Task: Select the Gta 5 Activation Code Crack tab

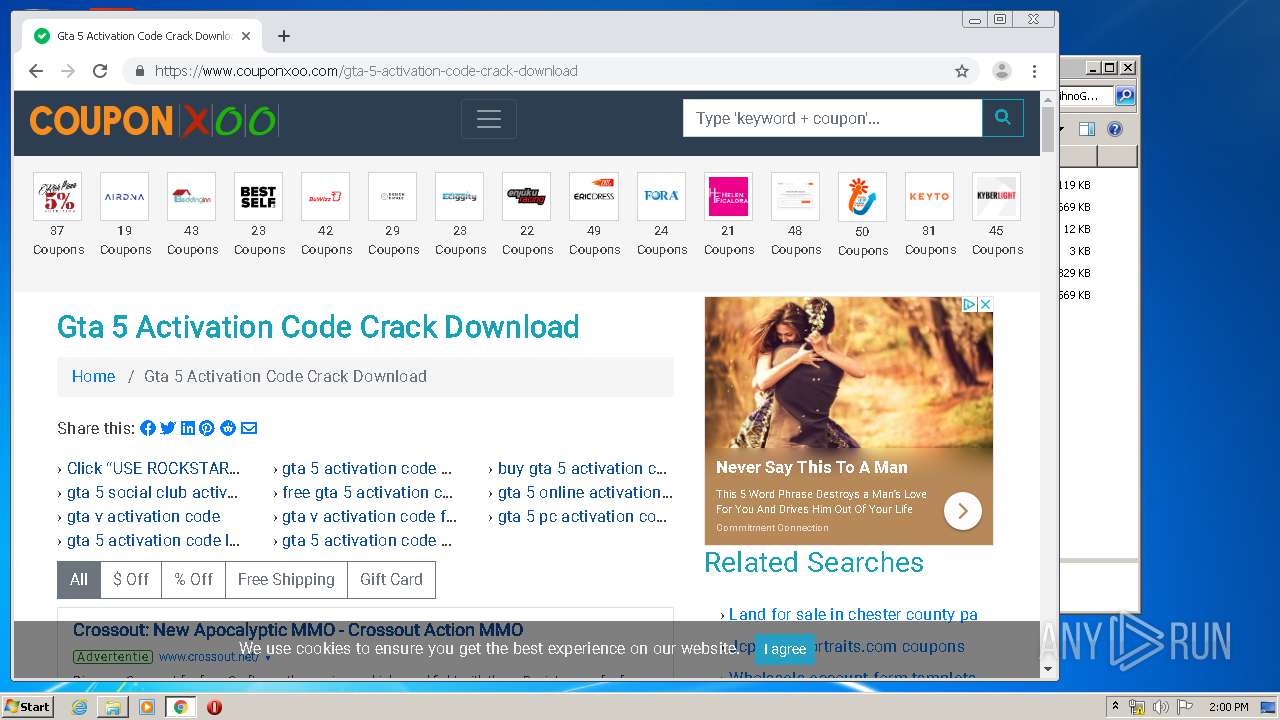Action: (x=142, y=36)
